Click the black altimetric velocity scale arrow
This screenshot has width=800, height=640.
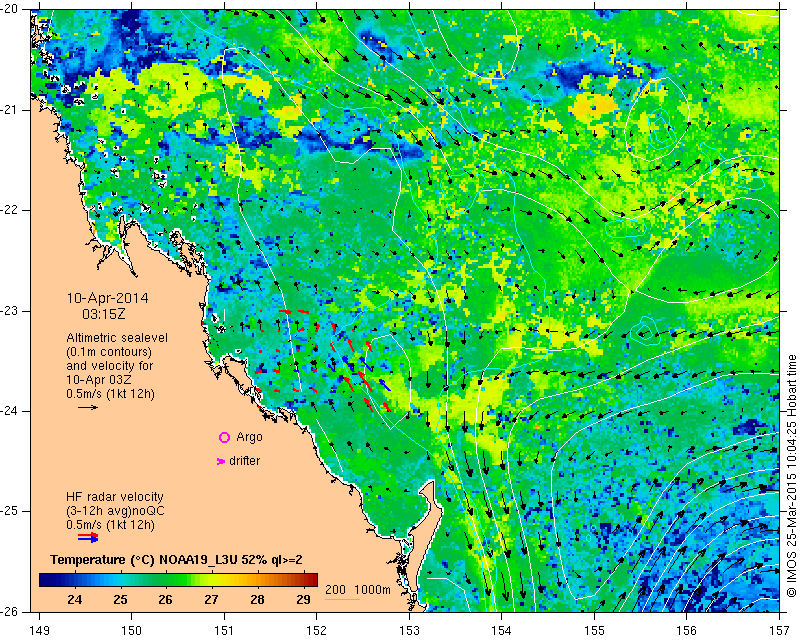click(88, 407)
